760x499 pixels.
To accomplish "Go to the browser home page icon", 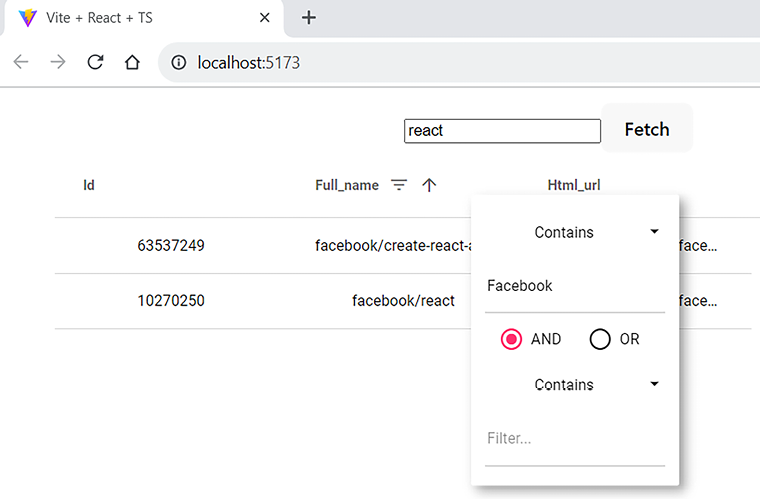I will [132, 62].
